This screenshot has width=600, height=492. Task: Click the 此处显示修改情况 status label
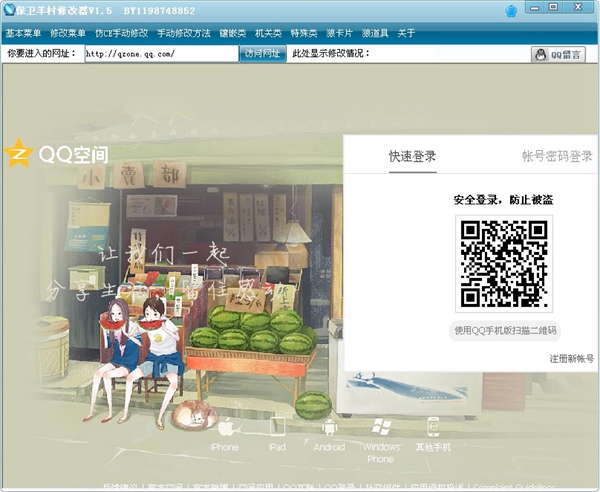click(331, 54)
